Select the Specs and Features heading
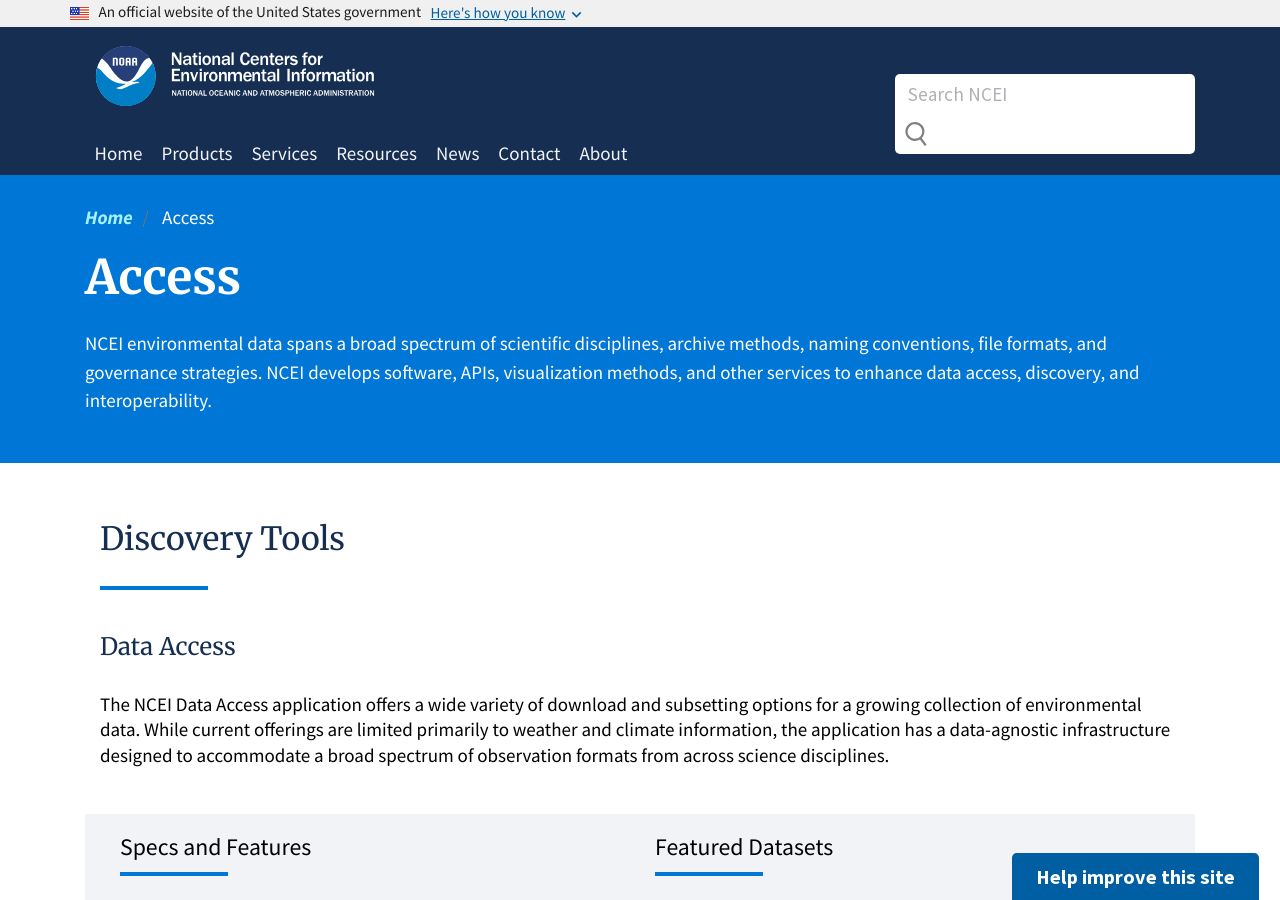 [x=215, y=847]
